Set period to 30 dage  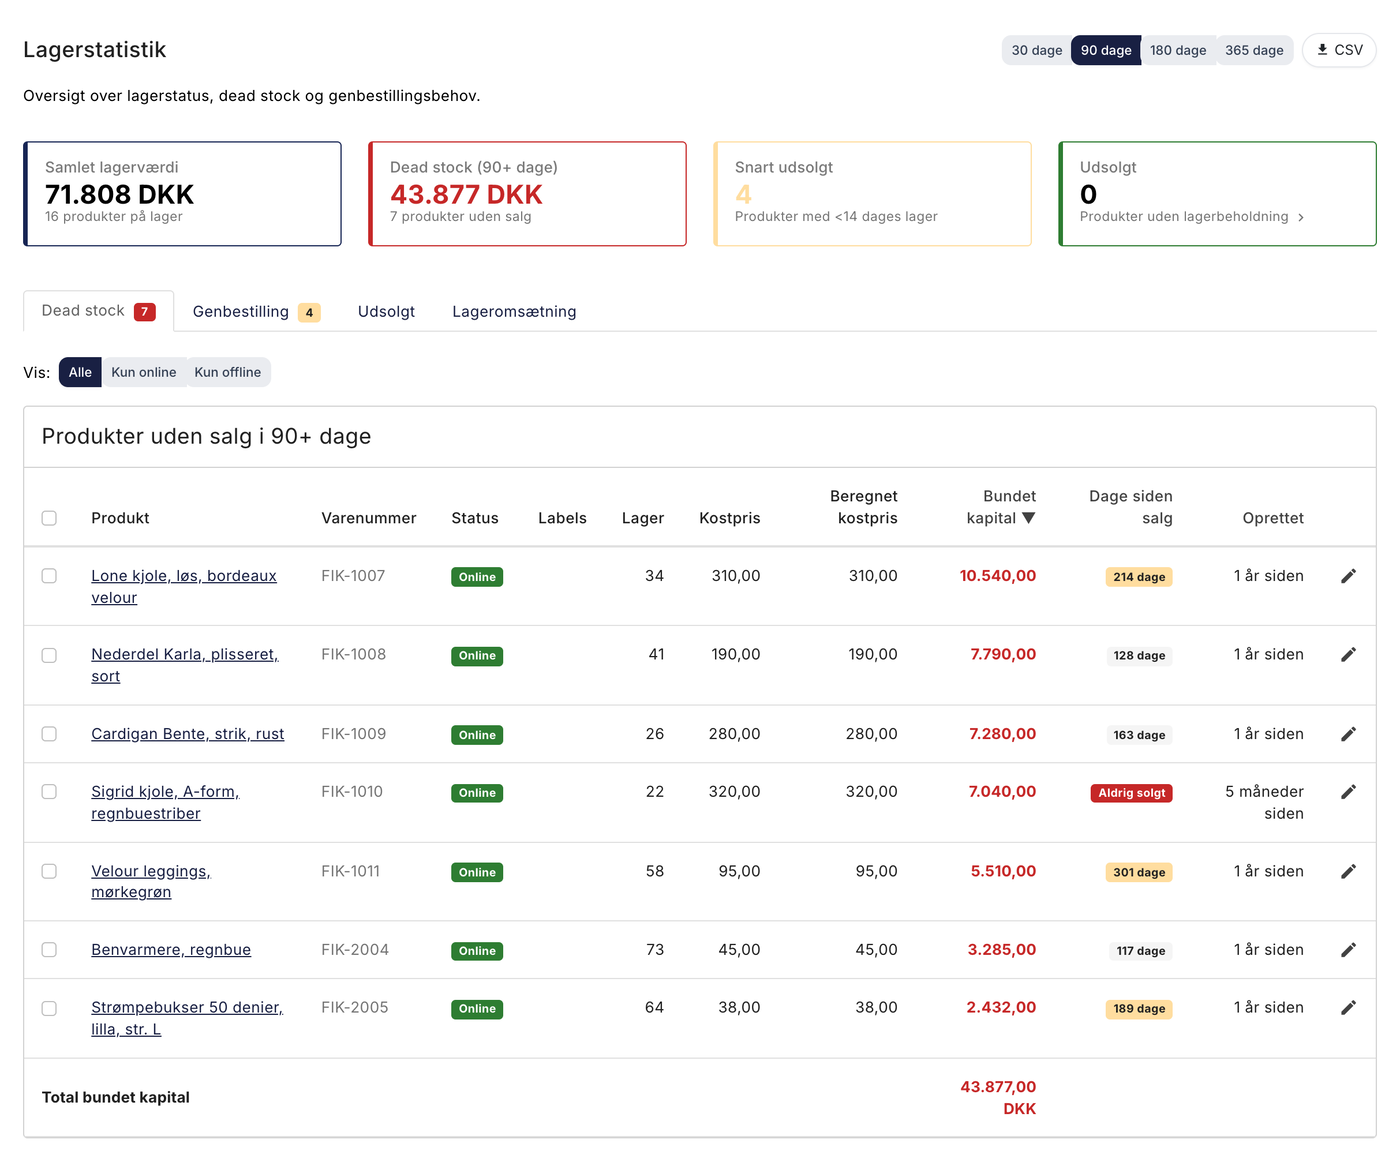pos(1037,50)
